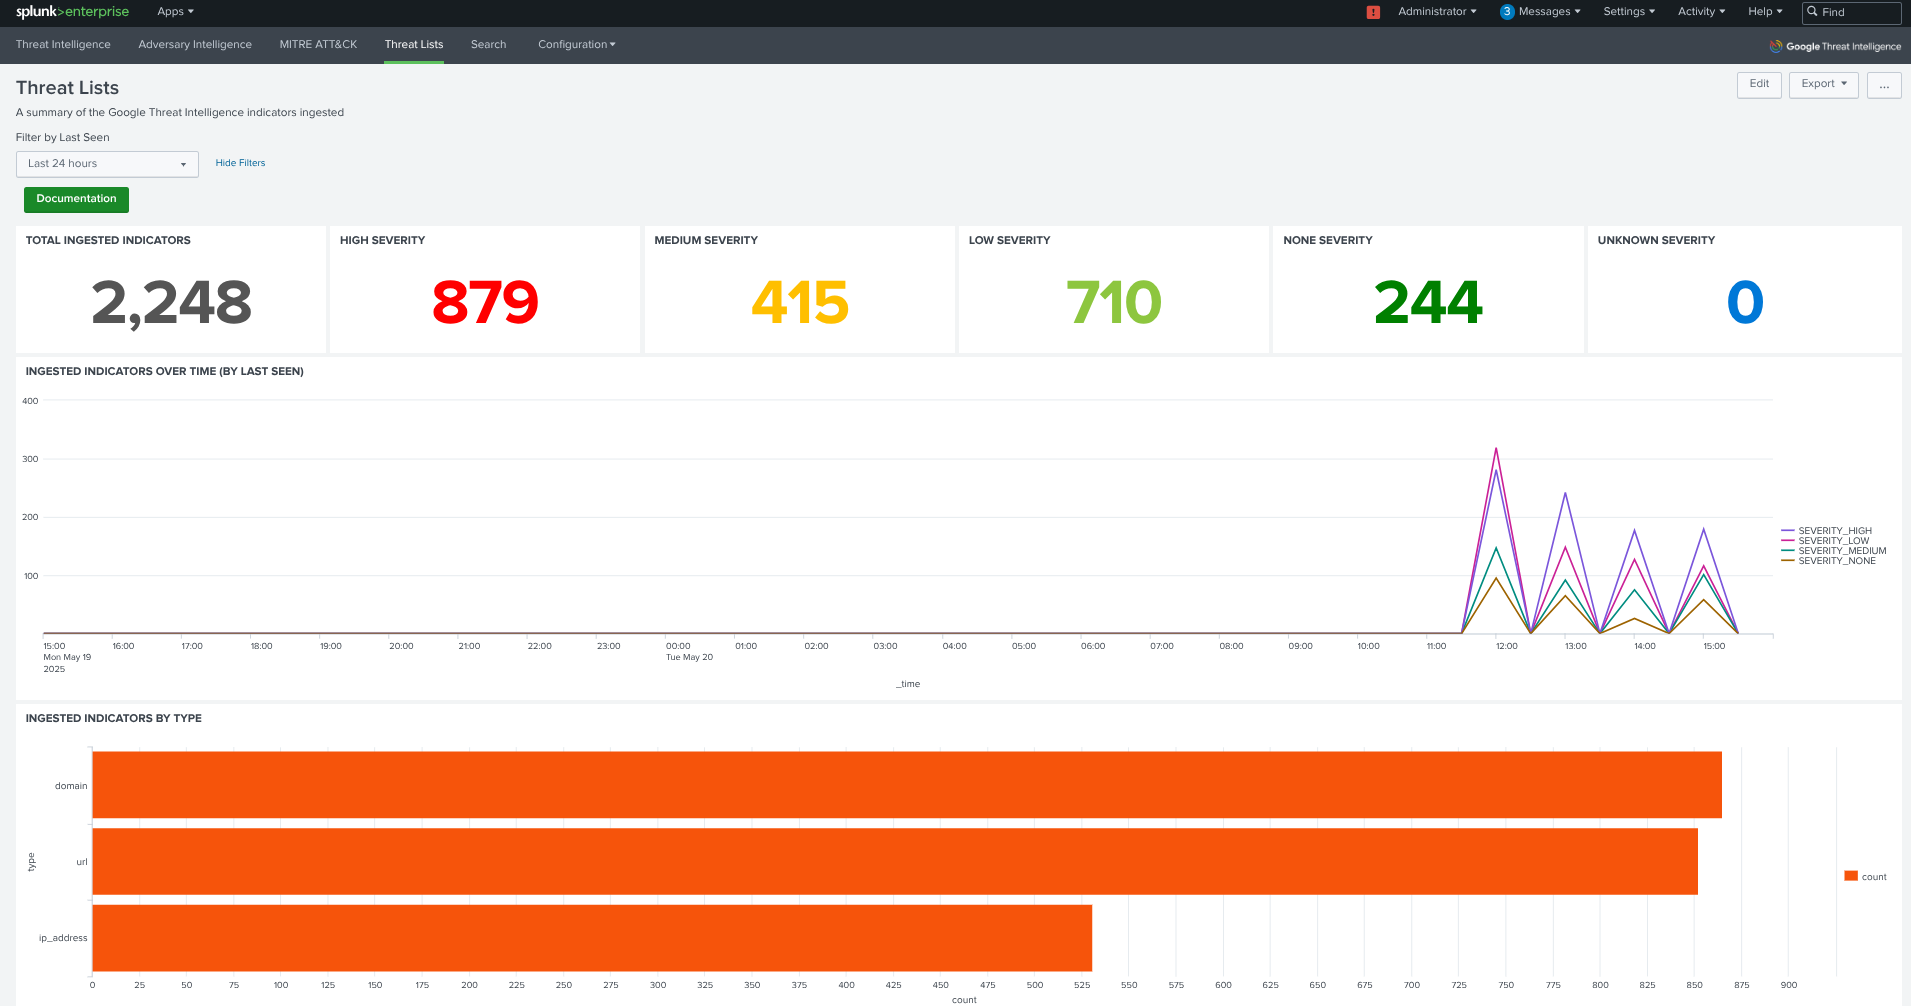
Task: Click the magnifier icon in Find box
Action: coord(1812,12)
